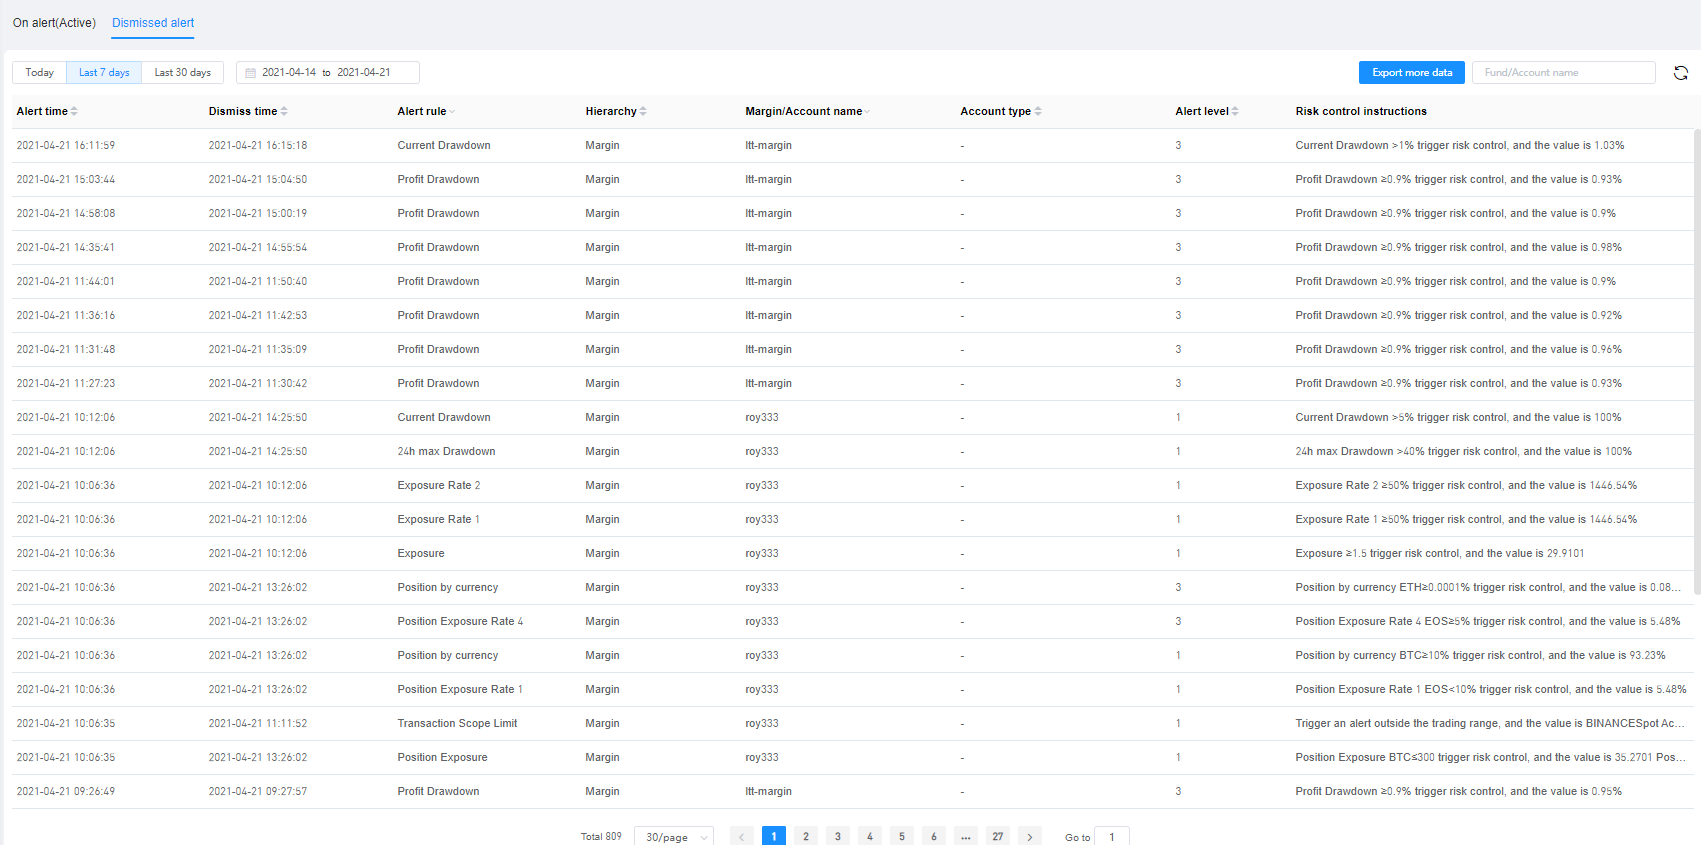Image resolution: width=1701 pixels, height=845 pixels.
Task: Open the Dismissed alert tab
Action: click(153, 23)
